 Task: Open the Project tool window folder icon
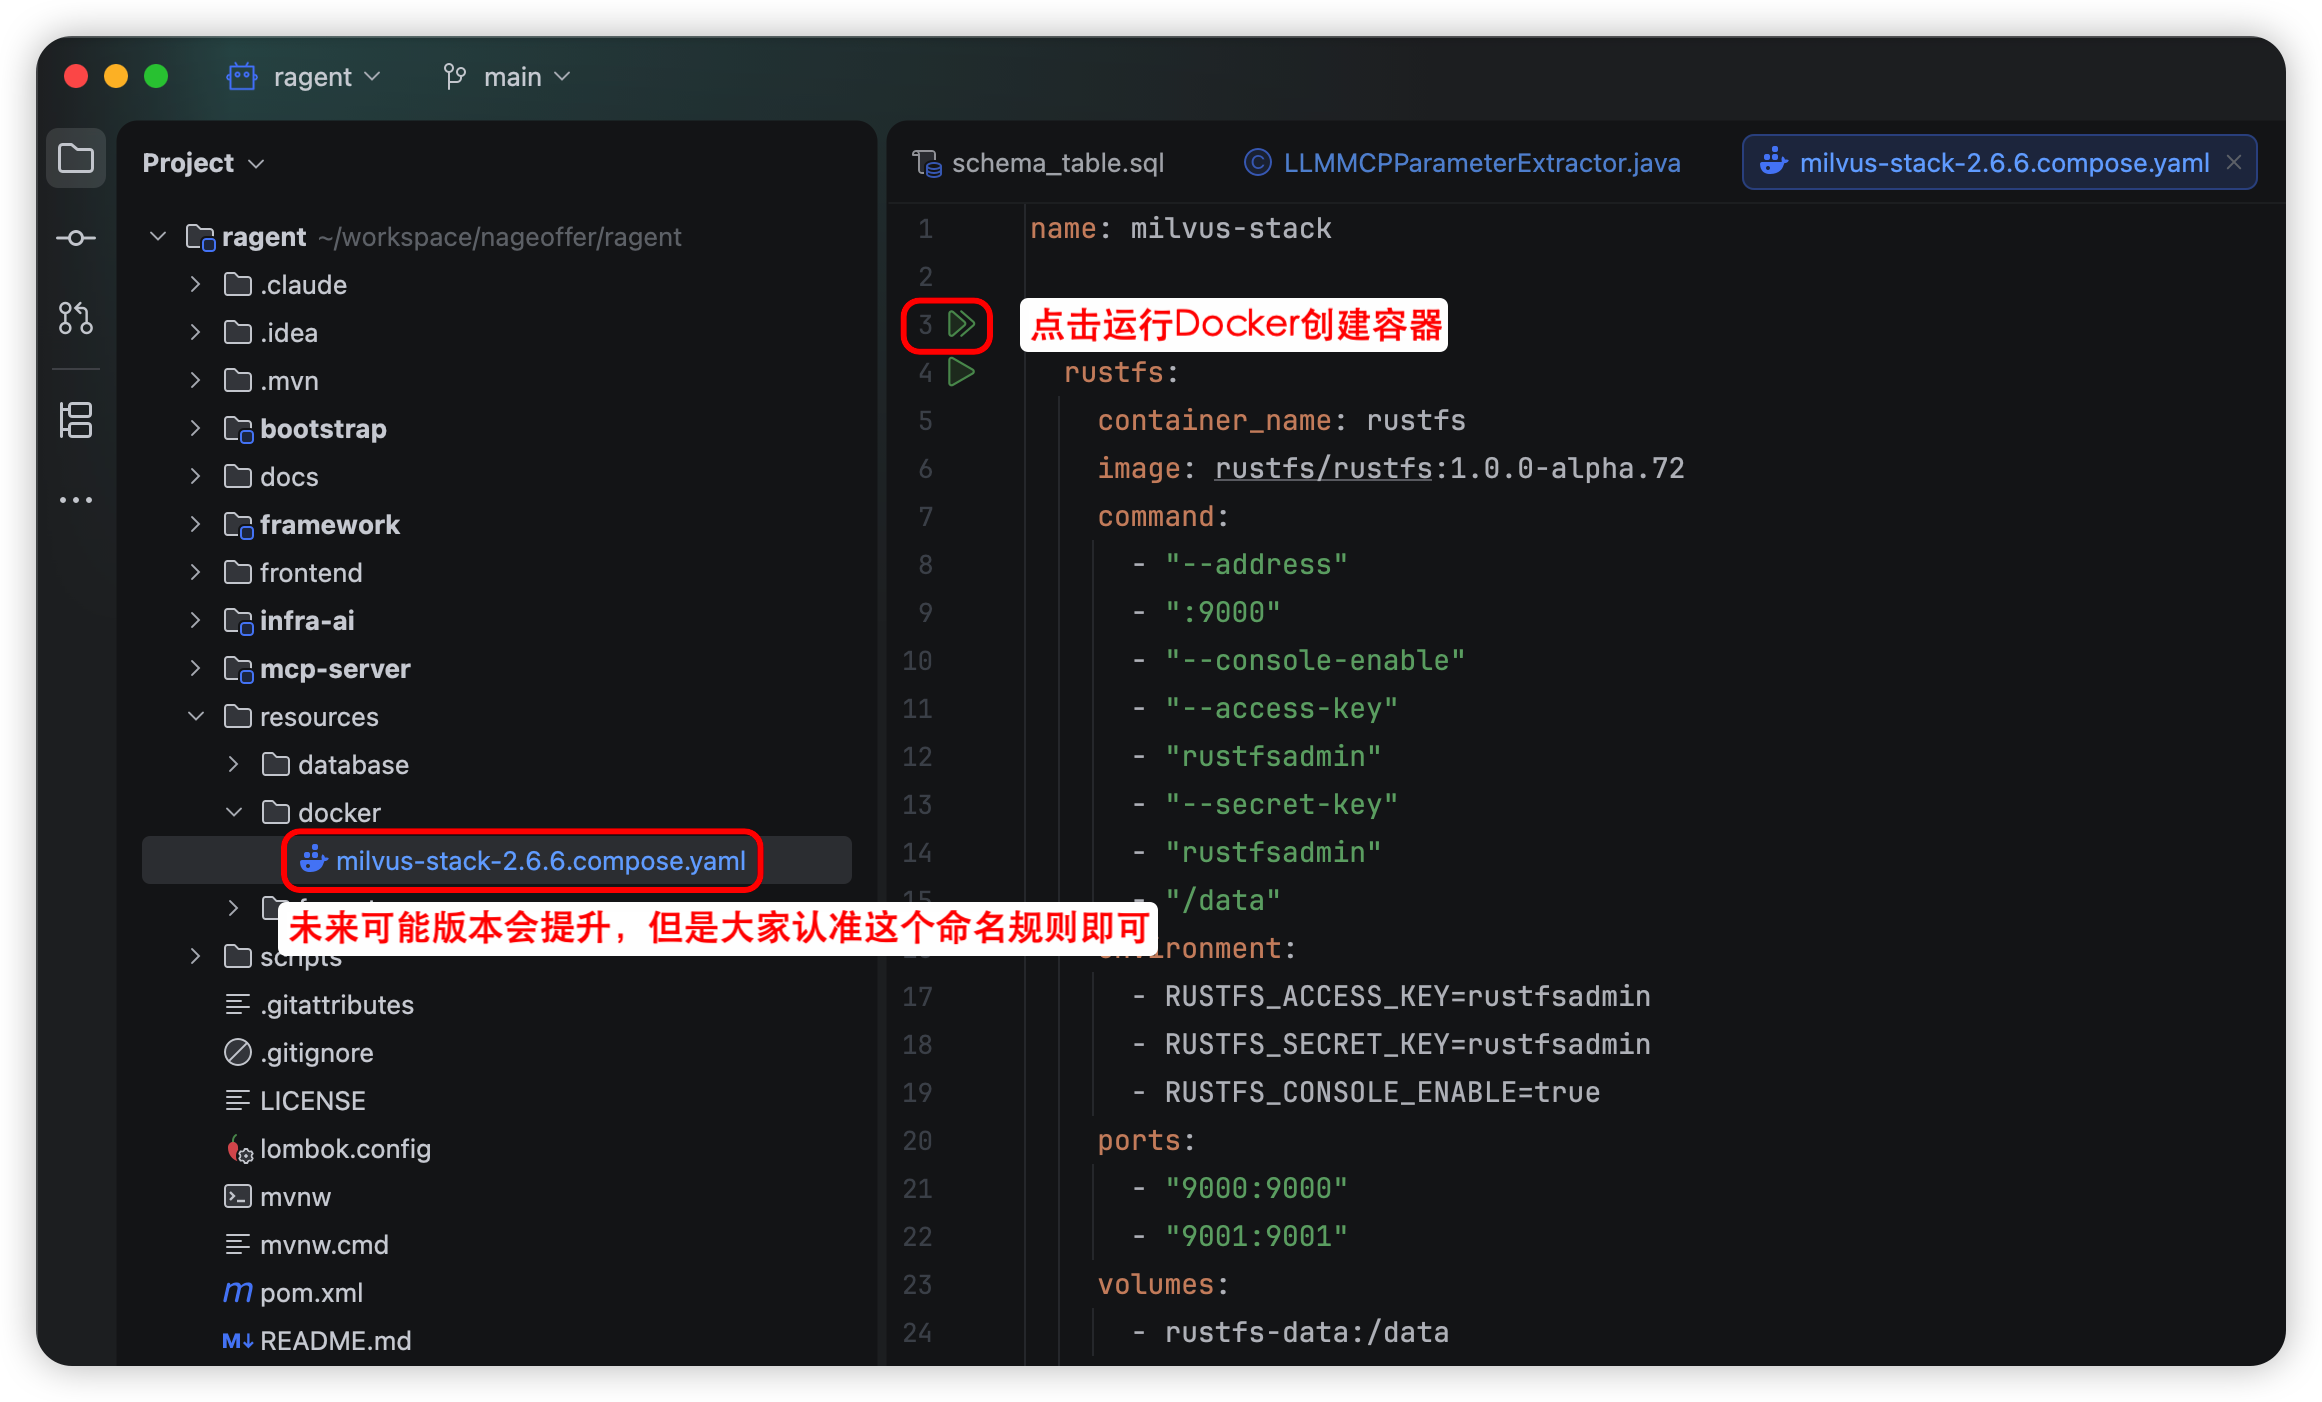point(76,158)
